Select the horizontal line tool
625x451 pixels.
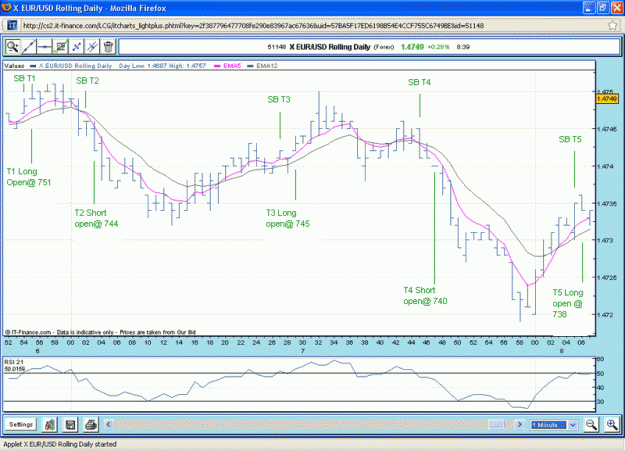[x=44, y=47]
